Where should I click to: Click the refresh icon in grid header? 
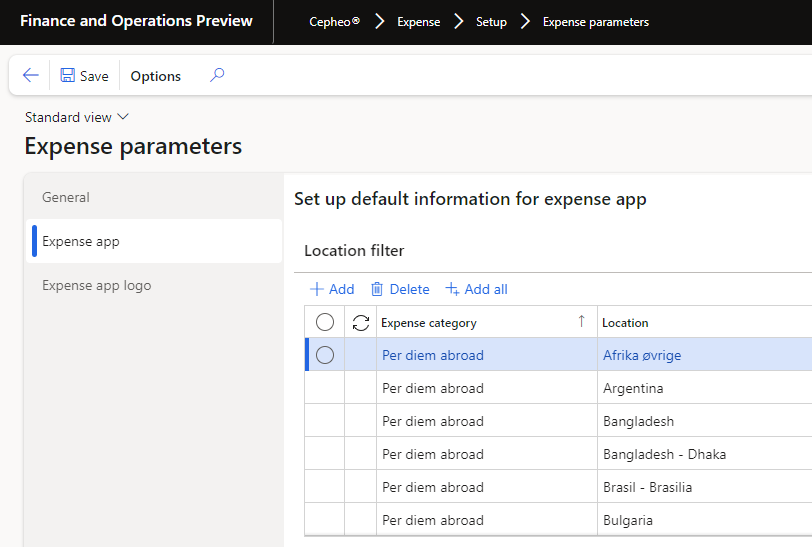point(361,322)
